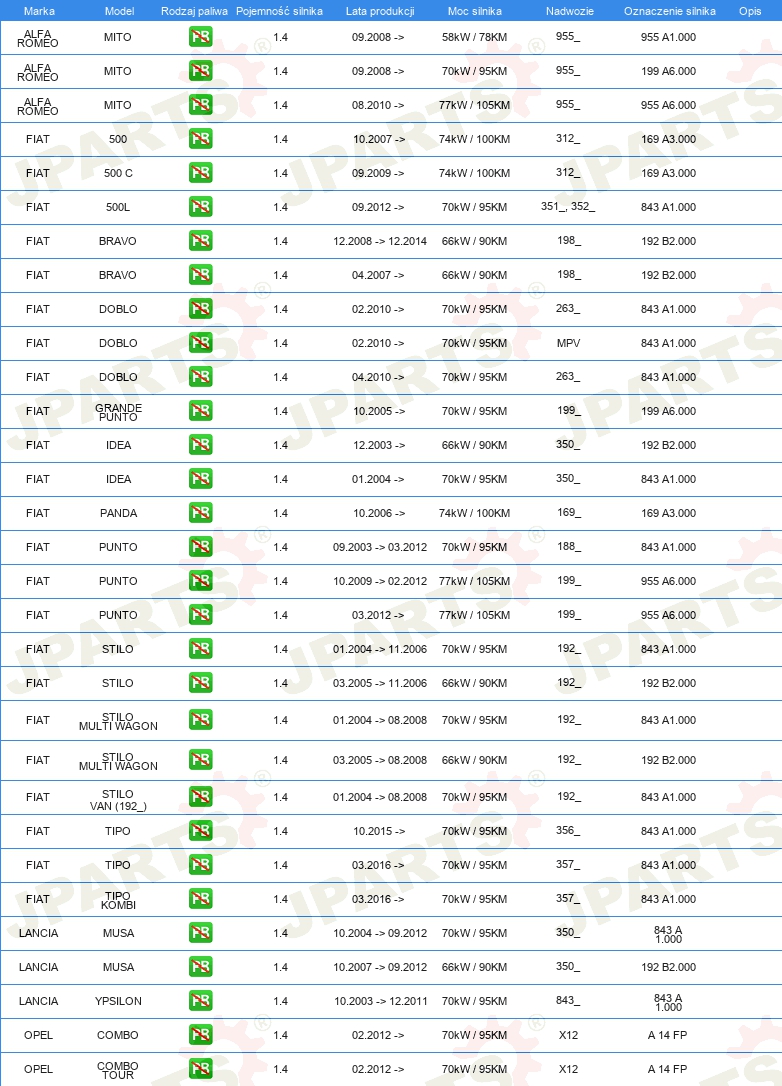Click the 169_ body code cell

[569, 513]
